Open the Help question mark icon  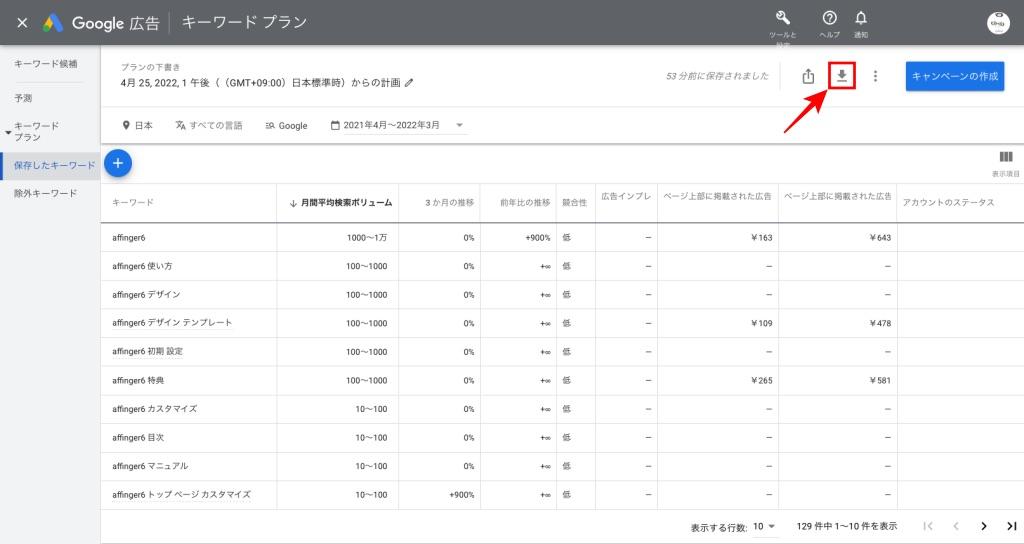tap(829, 18)
